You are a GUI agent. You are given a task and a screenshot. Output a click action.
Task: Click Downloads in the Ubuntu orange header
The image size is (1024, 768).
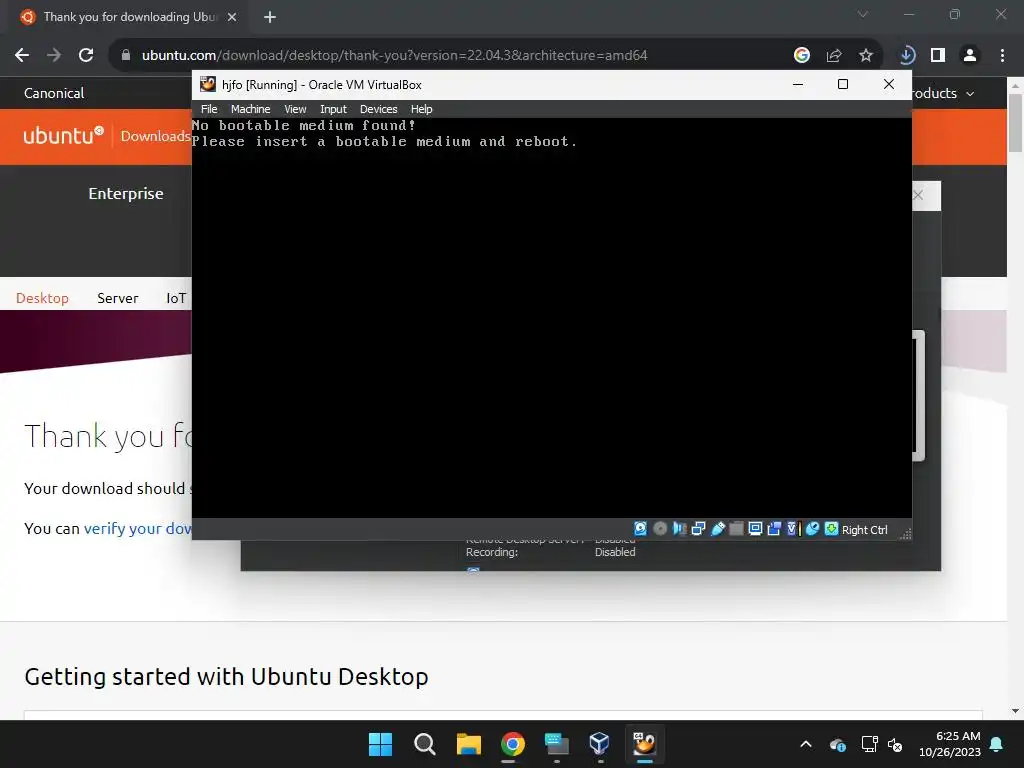click(x=155, y=136)
